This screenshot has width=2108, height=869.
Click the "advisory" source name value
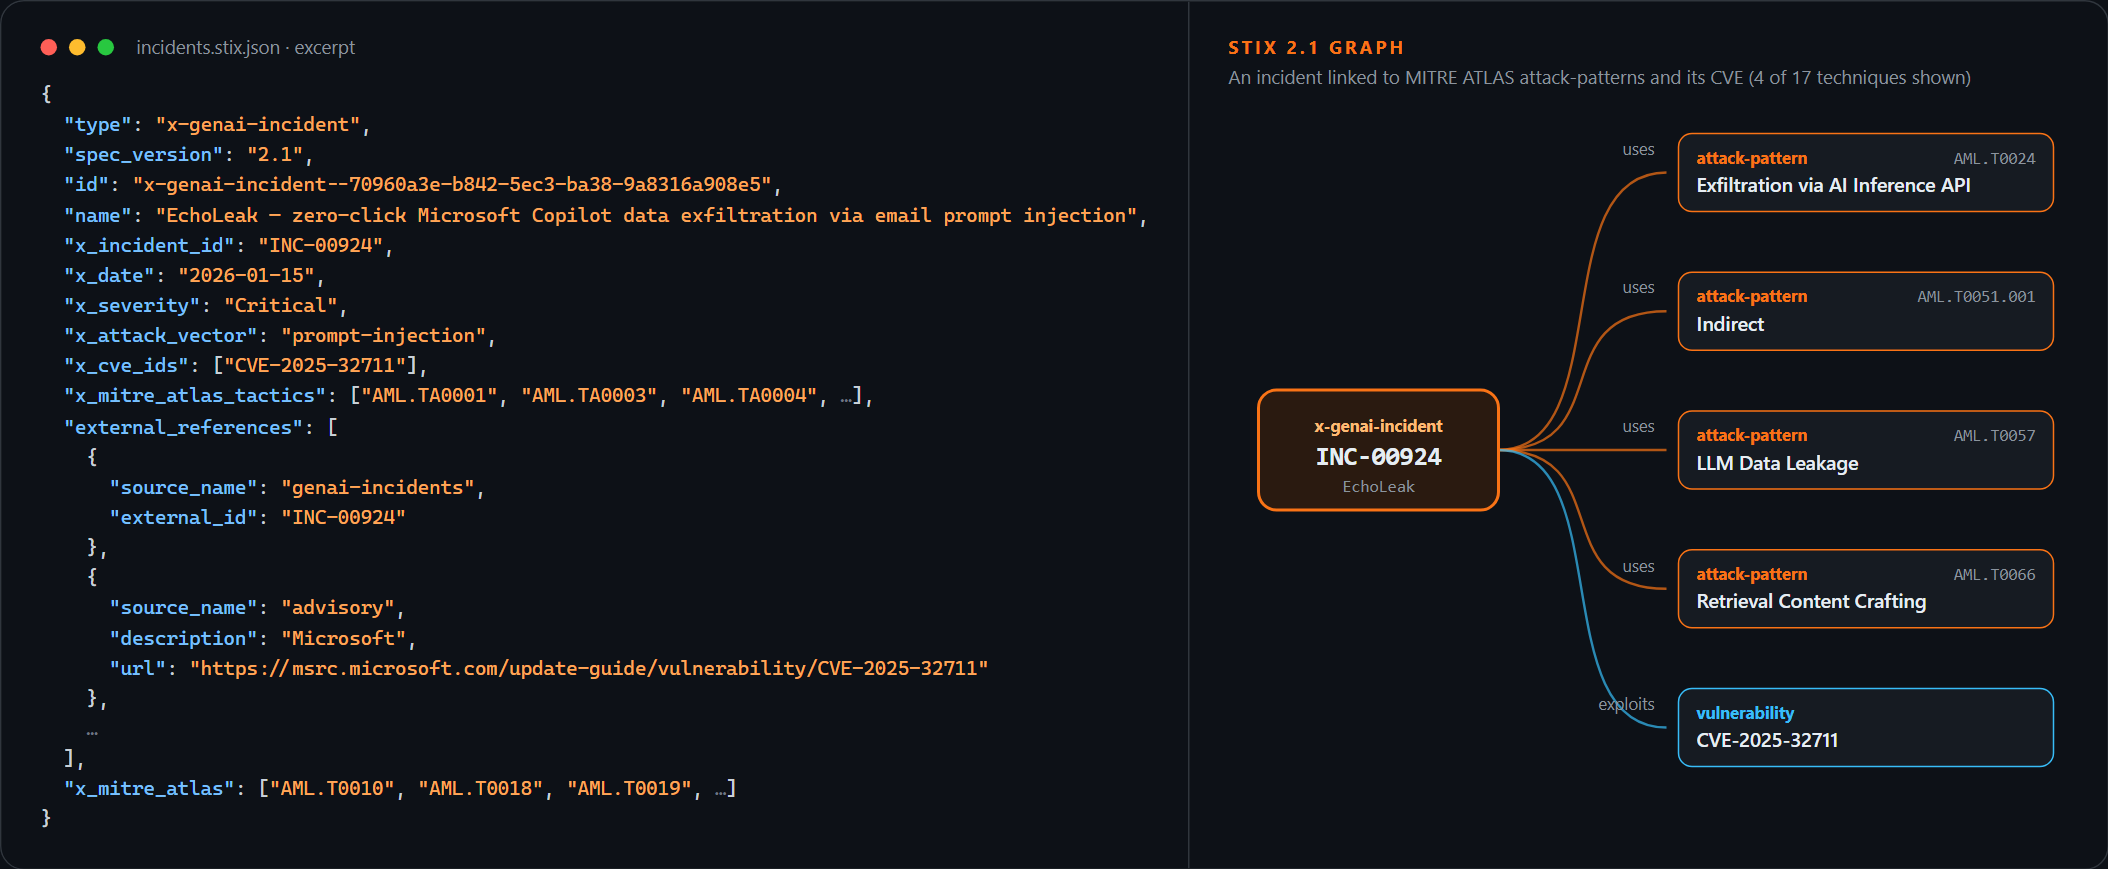(338, 607)
